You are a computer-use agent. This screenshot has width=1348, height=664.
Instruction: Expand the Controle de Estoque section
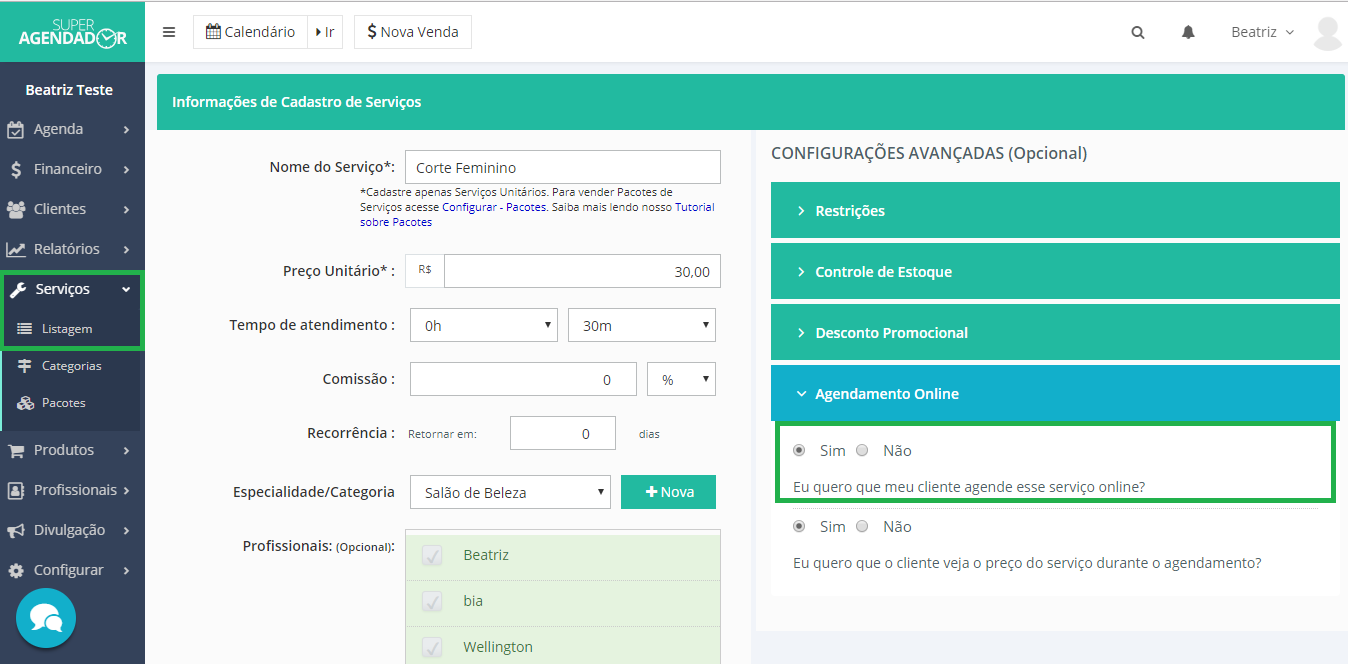point(1054,272)
